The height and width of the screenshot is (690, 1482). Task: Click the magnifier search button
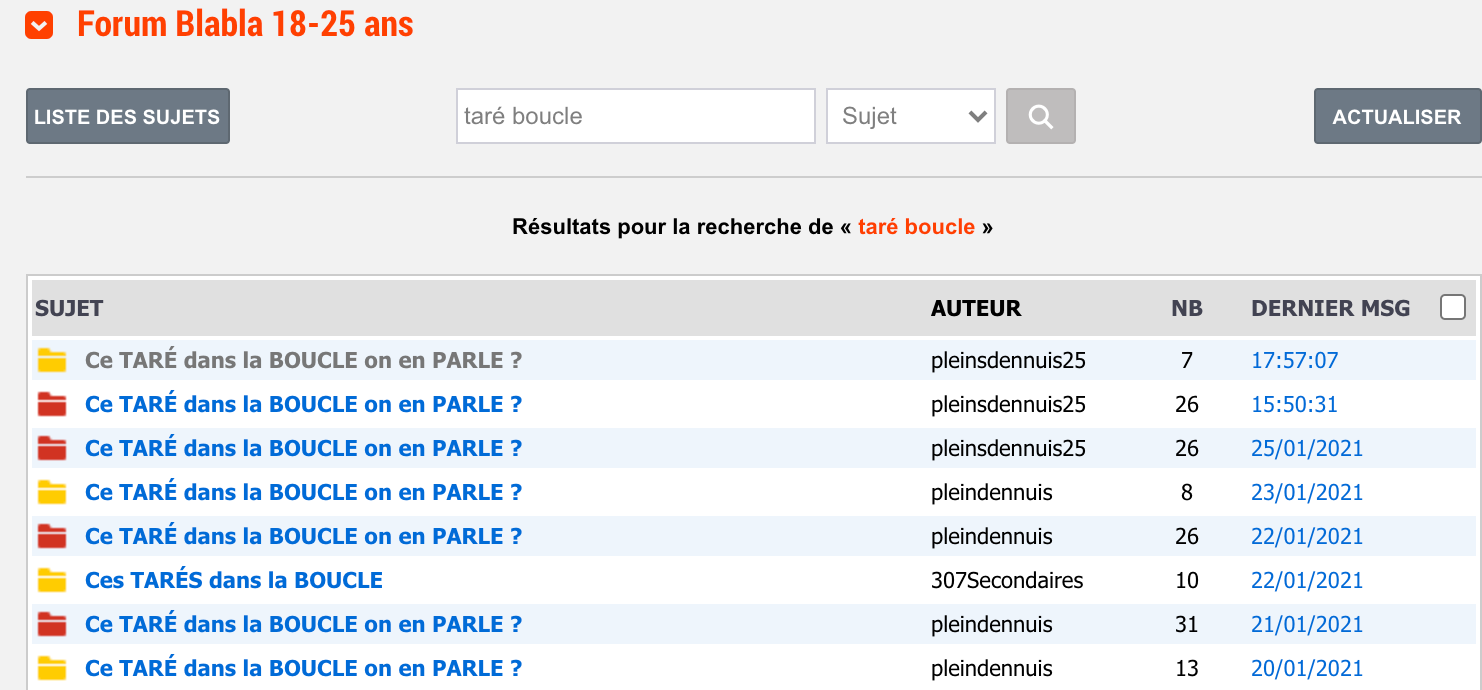tap(1040, 116)
